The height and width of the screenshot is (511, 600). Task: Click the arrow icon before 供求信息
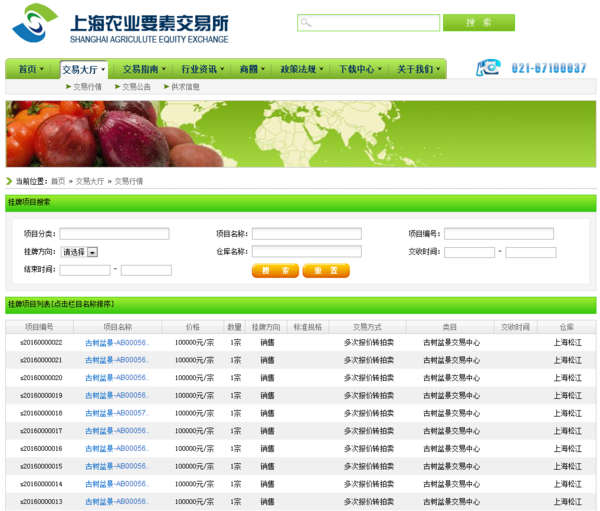(166, 87)
